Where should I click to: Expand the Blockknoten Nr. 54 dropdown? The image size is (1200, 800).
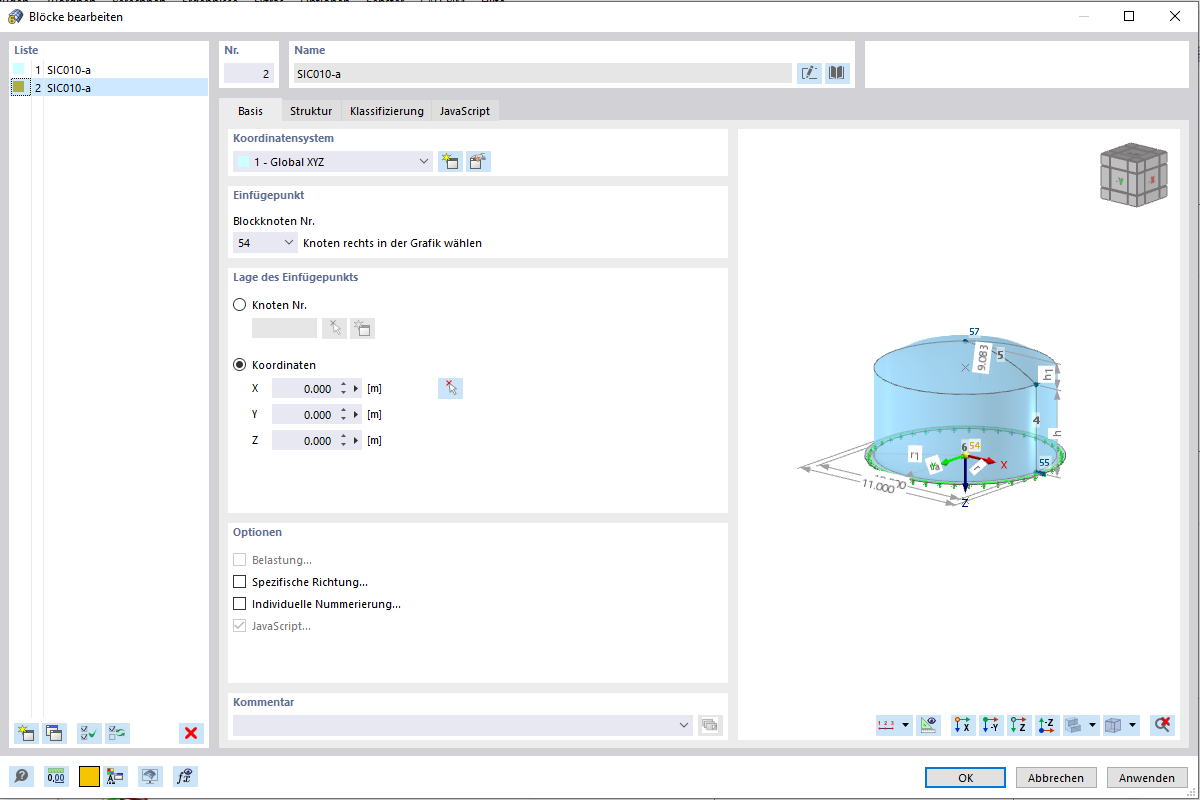[x=290, y=241]
